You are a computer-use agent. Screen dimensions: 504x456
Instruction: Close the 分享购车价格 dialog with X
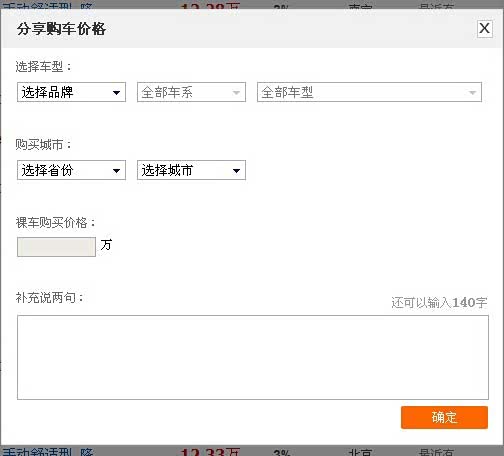click(x=484, y=29)
